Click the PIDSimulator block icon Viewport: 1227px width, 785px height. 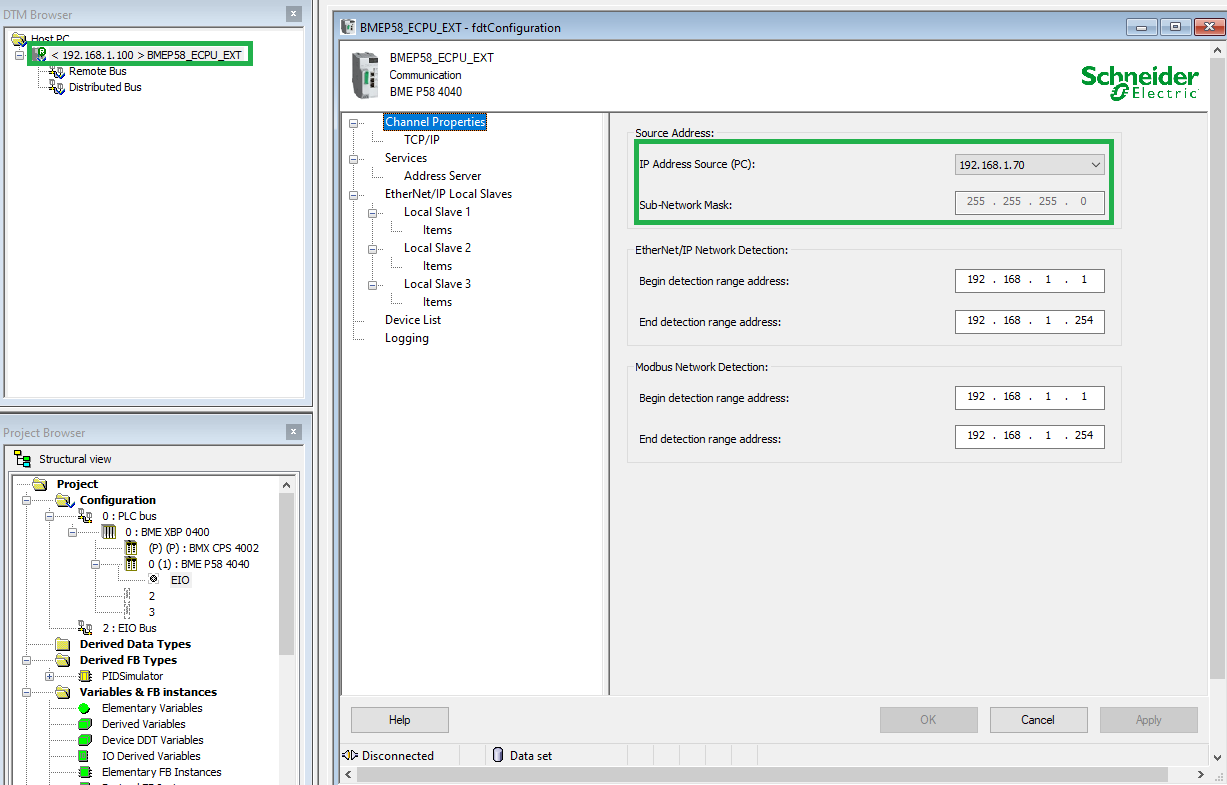85,676
